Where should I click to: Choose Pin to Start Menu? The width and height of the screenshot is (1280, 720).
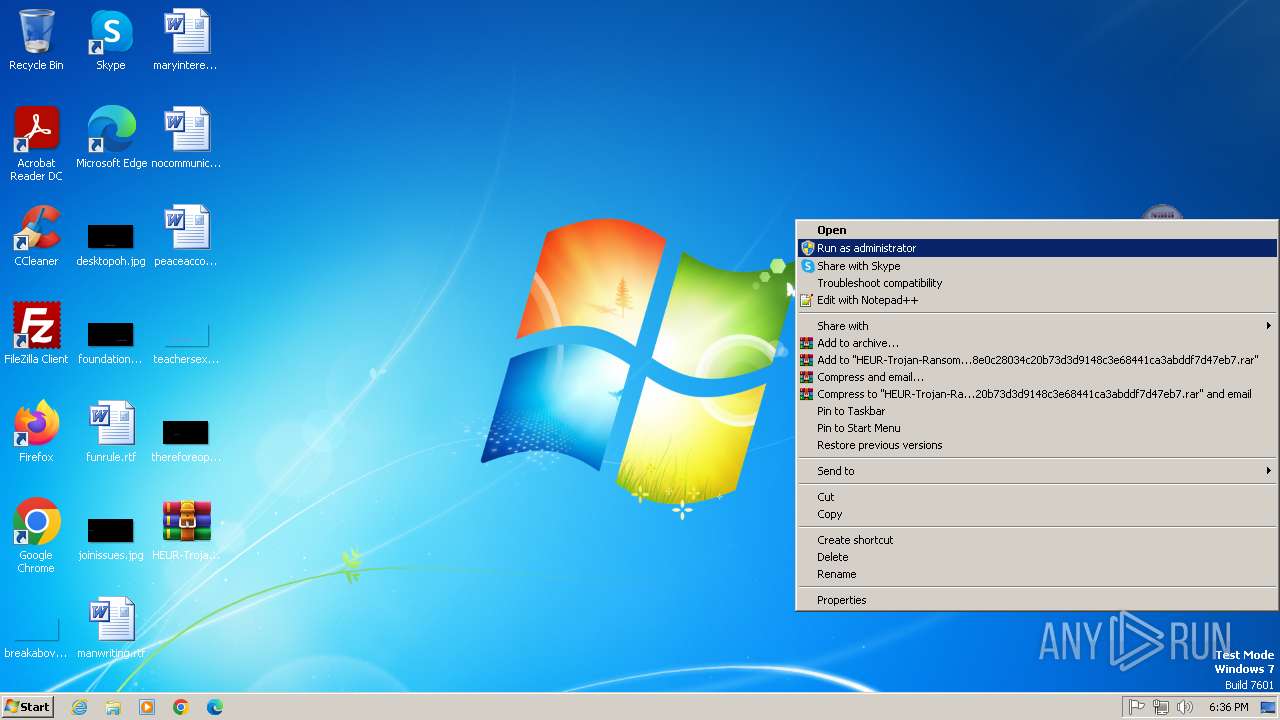click(1037, 428)
